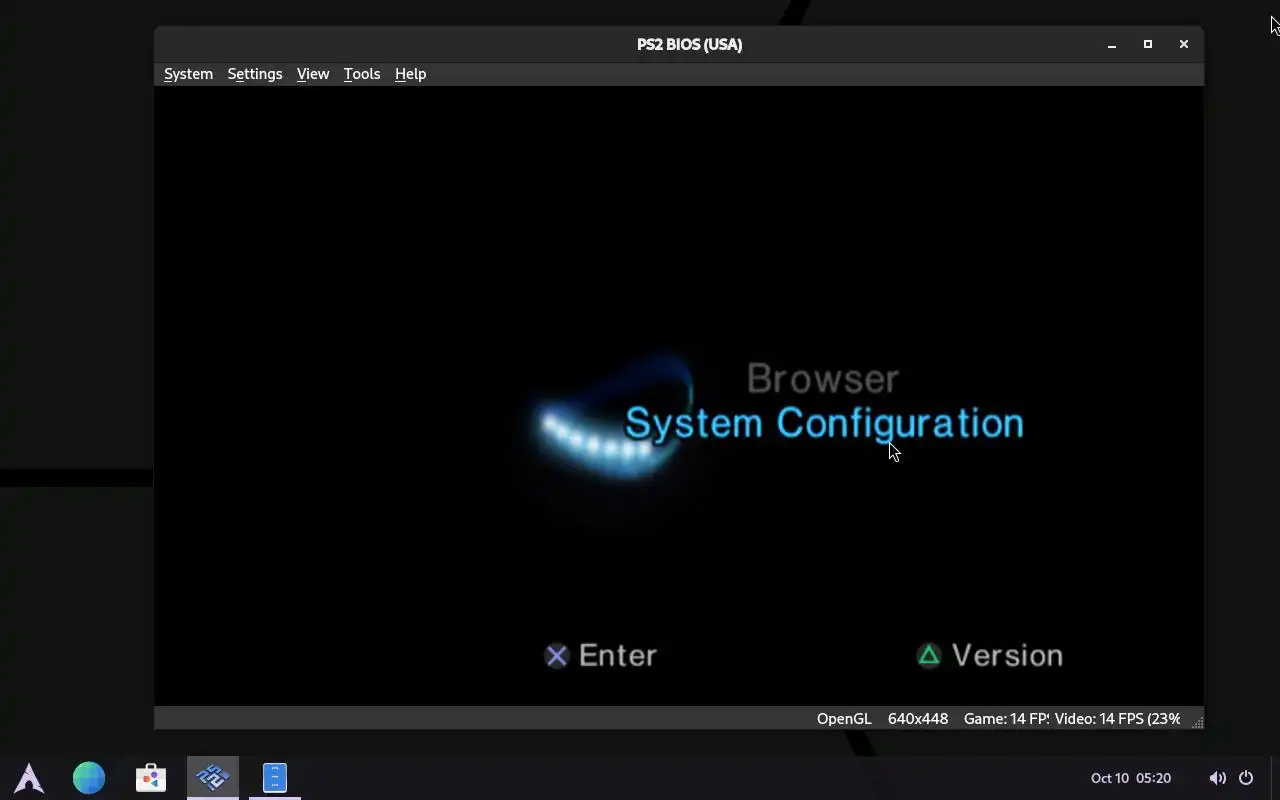Open the Settings menu

click(254, 74)
